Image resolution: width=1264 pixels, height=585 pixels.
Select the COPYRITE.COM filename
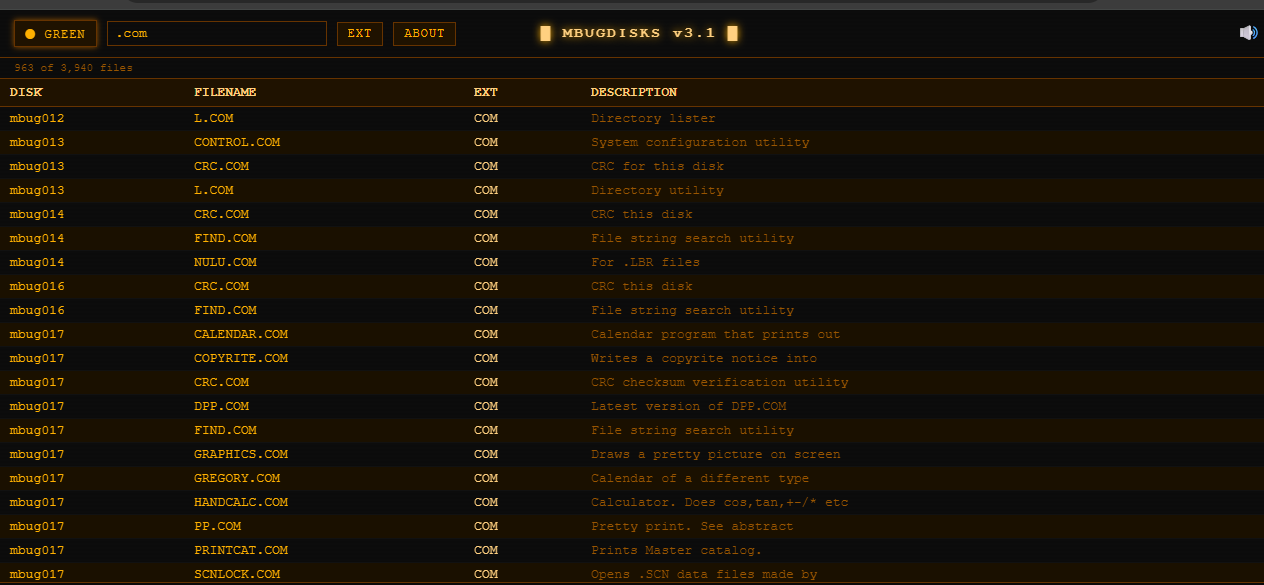pos(241,358)
